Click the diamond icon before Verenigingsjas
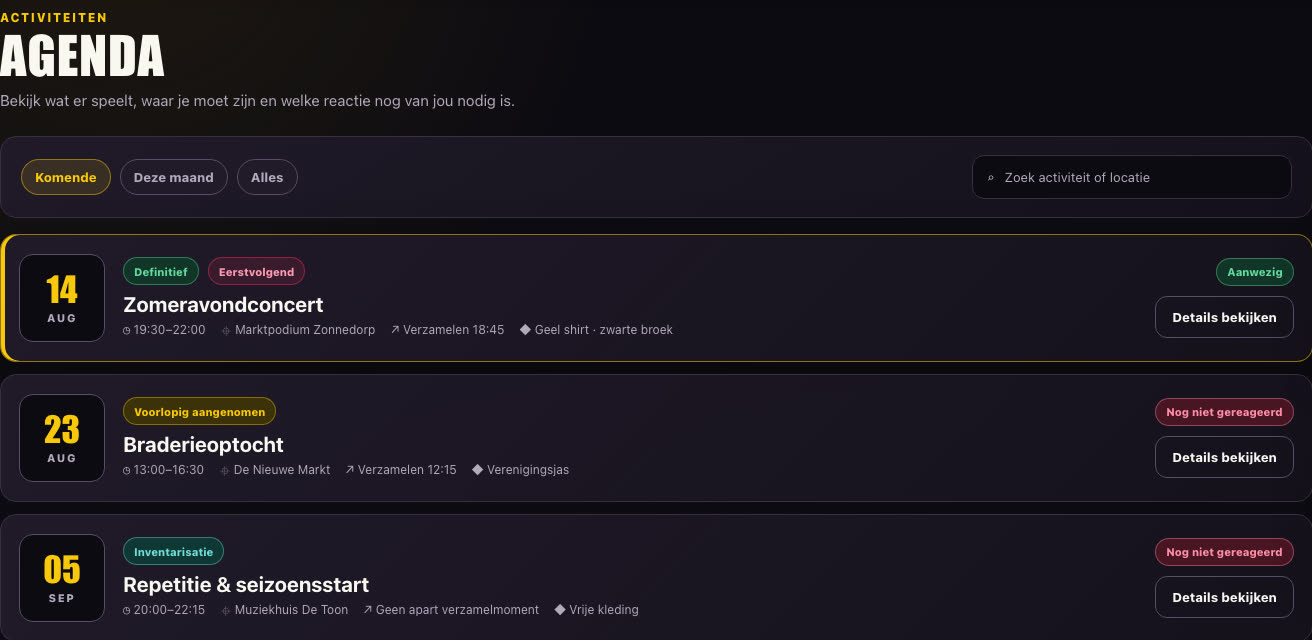Screen dimensions: 1312x640 [x=477, y=470]
